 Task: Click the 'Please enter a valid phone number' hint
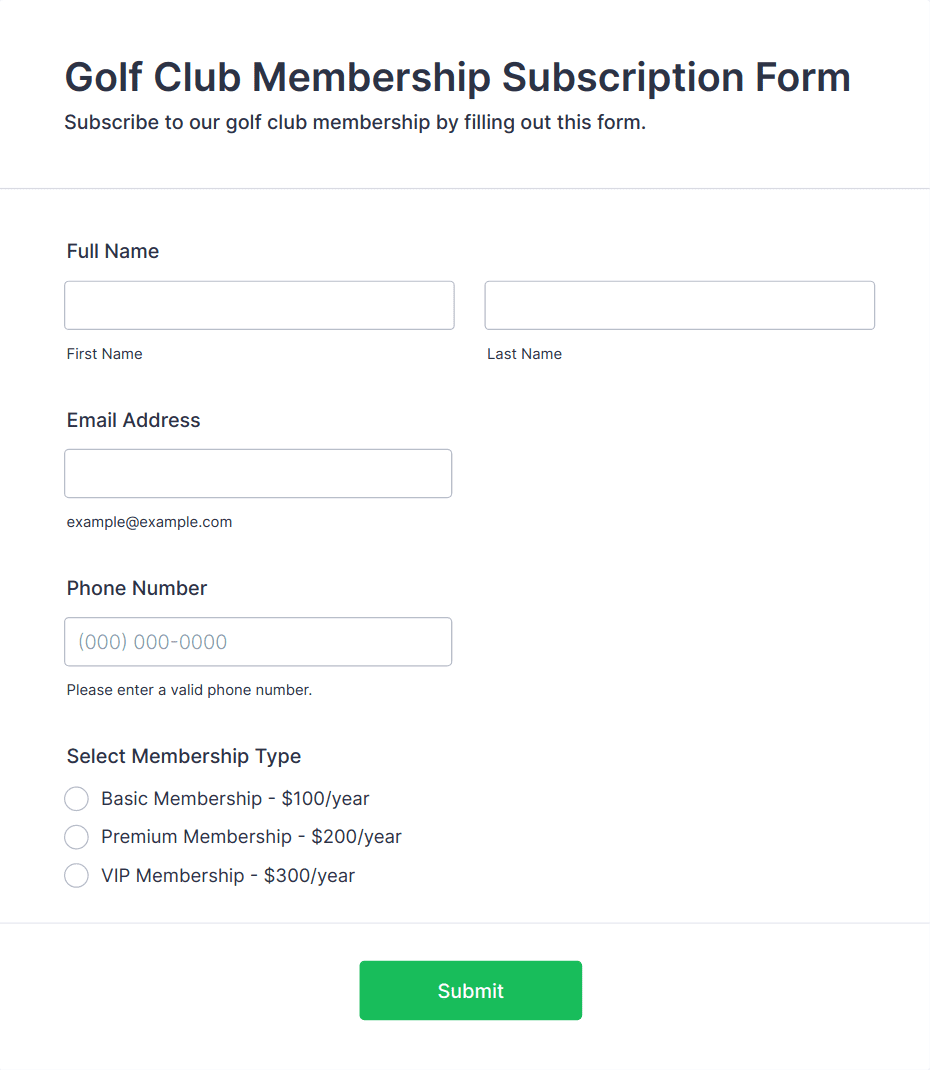coord(189,690)
